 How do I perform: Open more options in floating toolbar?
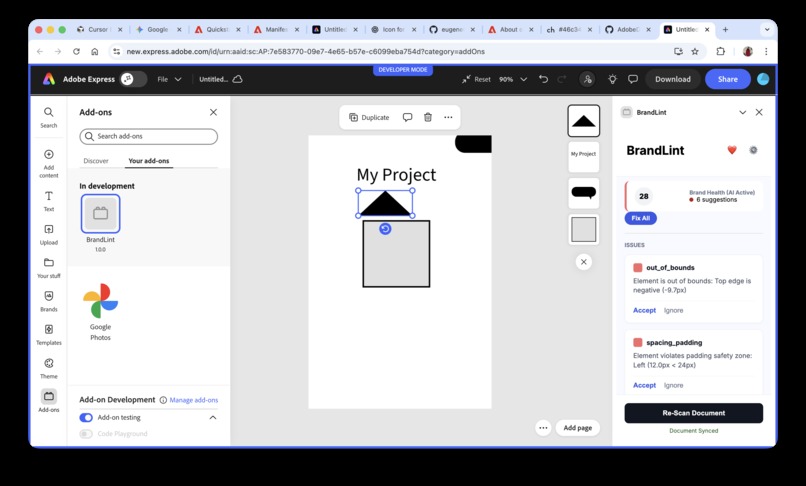click(x=448, y=117)
